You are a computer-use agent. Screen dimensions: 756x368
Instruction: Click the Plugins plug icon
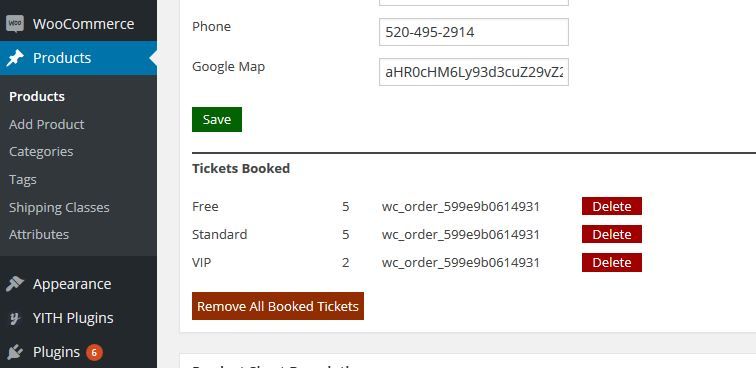tap(15, 352)
